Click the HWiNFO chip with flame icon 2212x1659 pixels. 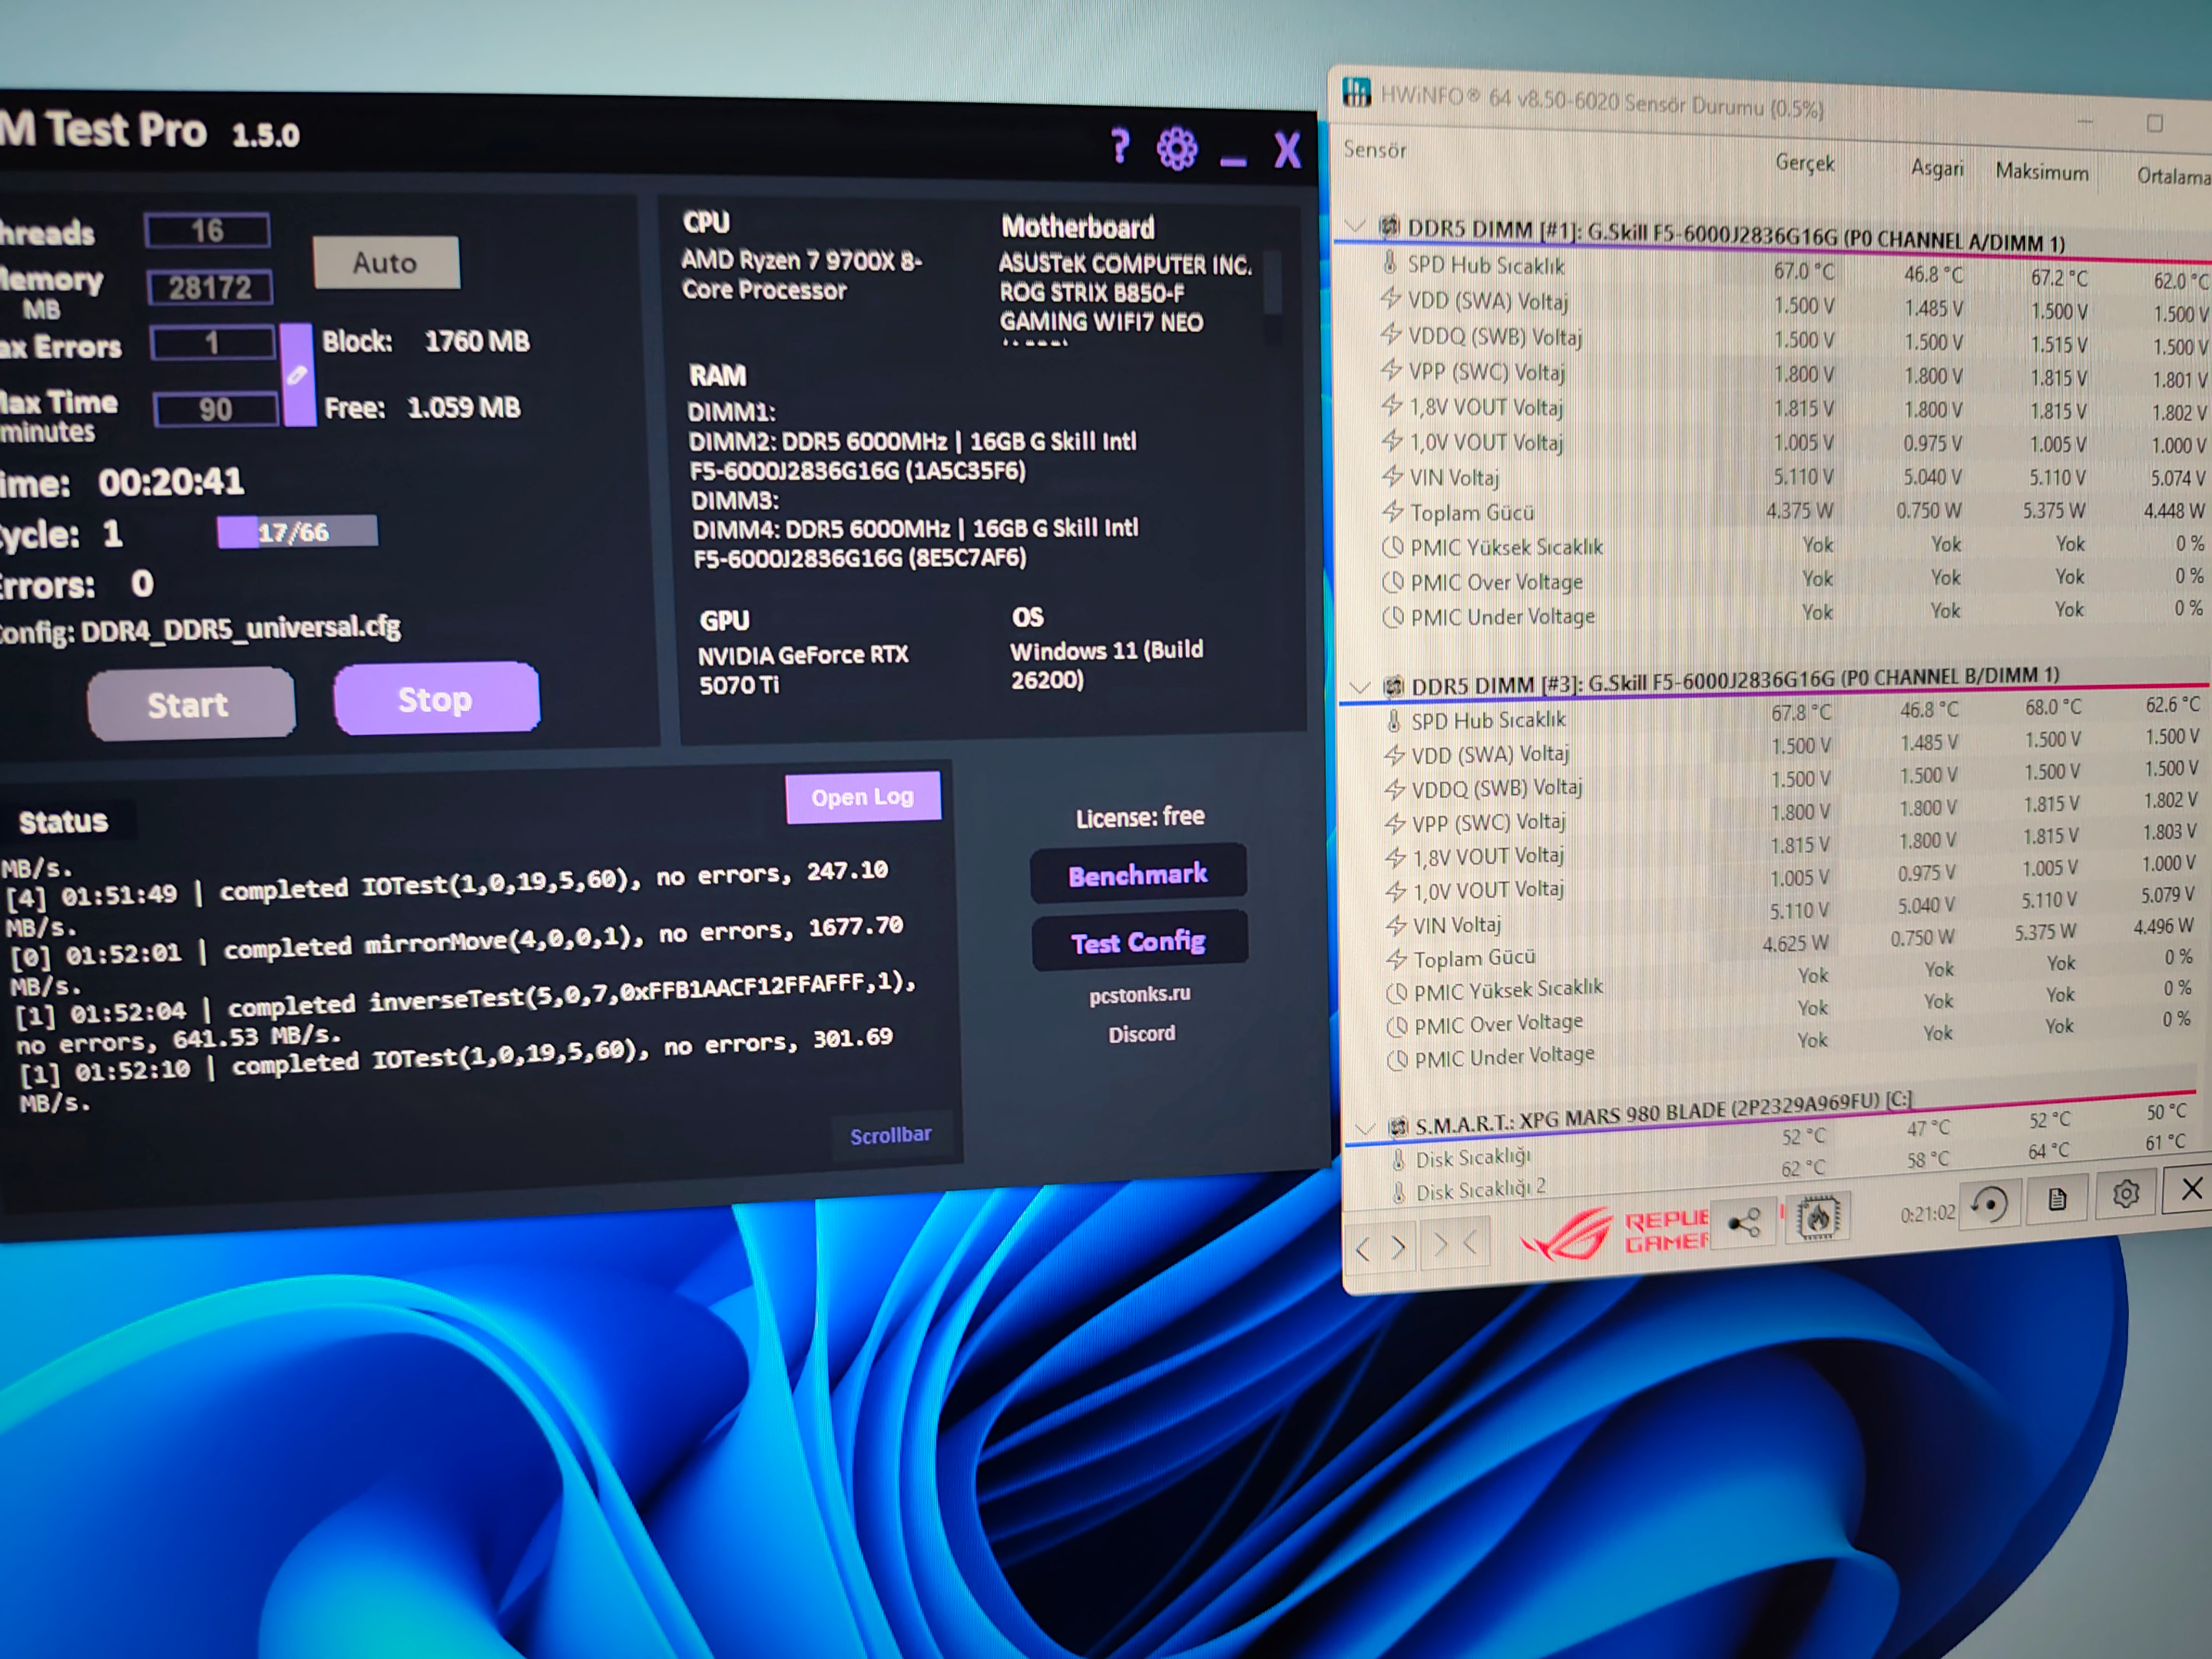tap(1817, 1218)
